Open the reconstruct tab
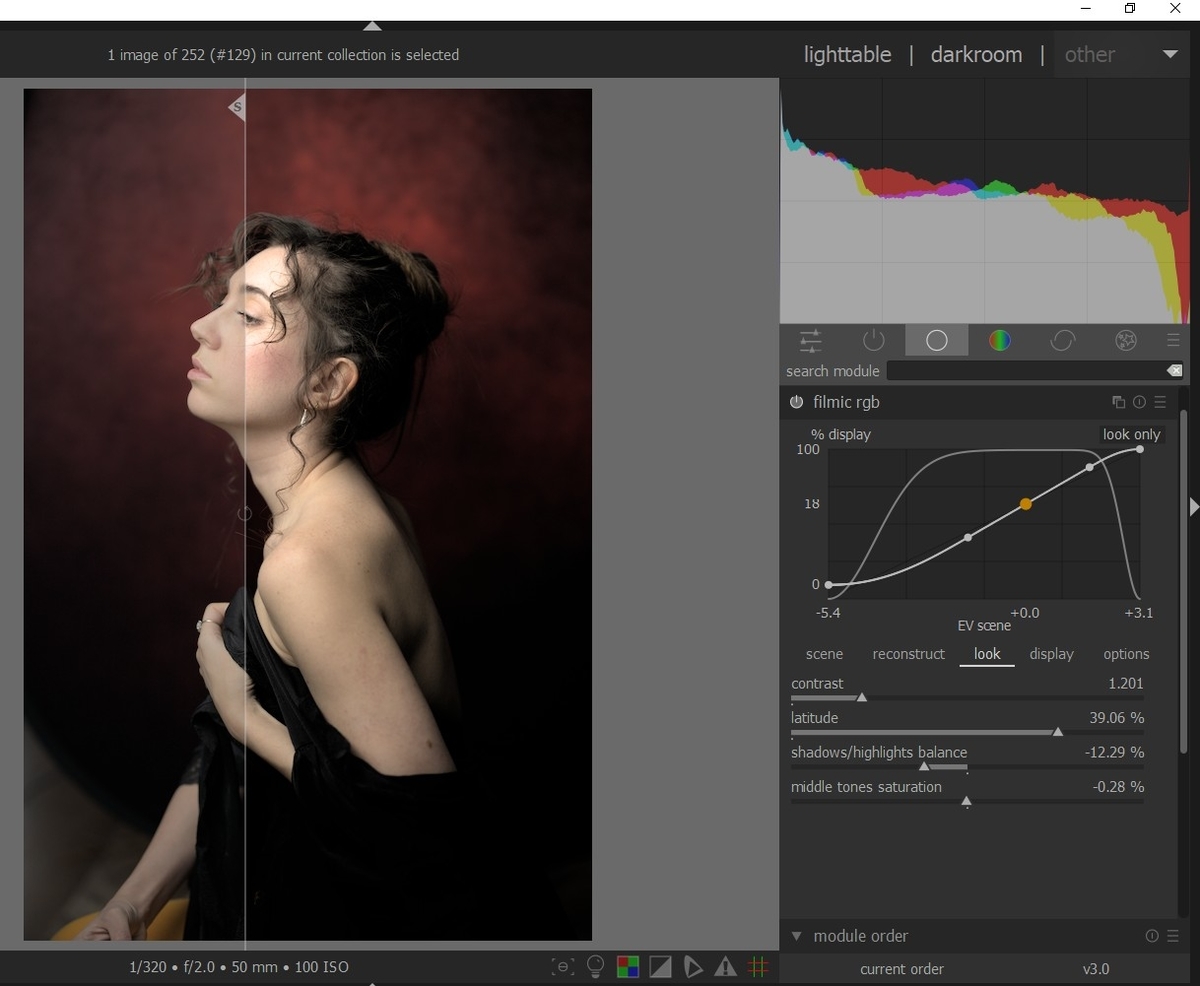The height and width of the screenshot is (986, 1200). tap(908, 654)
